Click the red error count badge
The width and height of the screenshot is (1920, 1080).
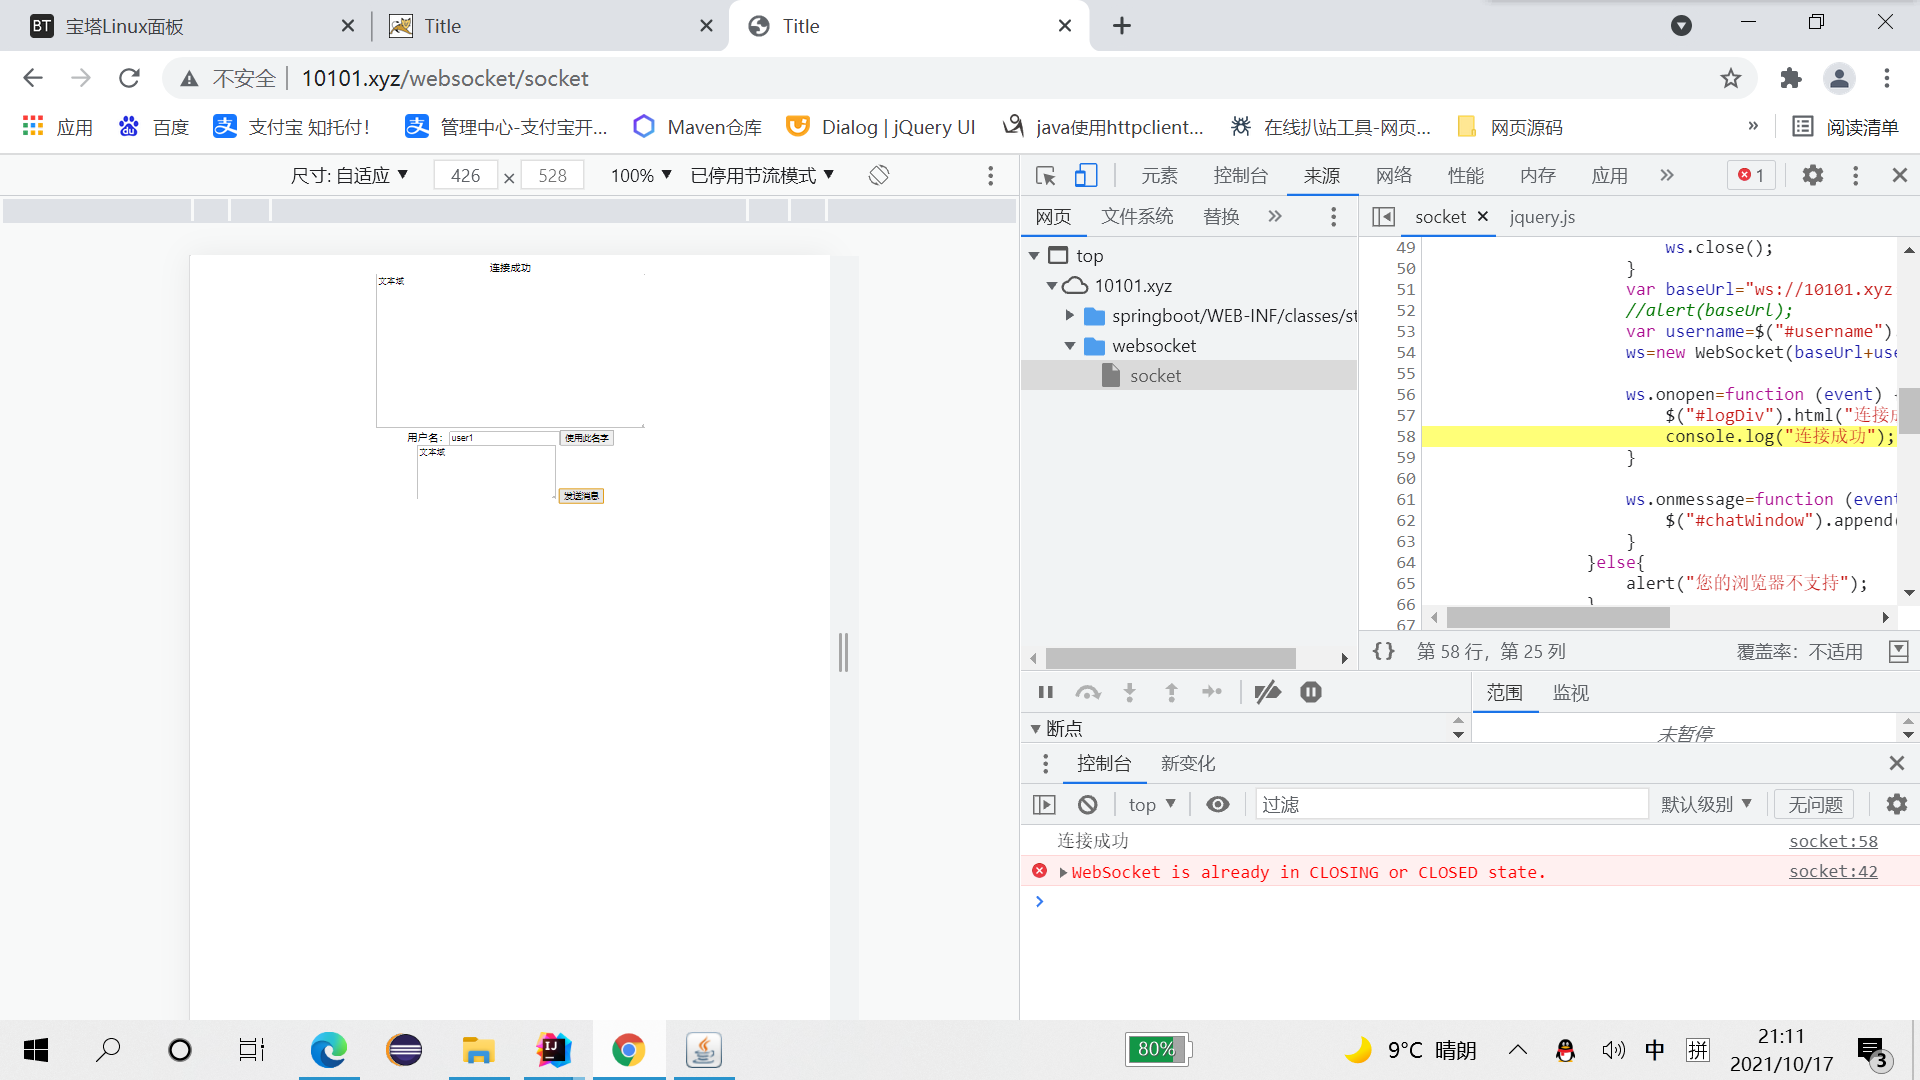1751,175
